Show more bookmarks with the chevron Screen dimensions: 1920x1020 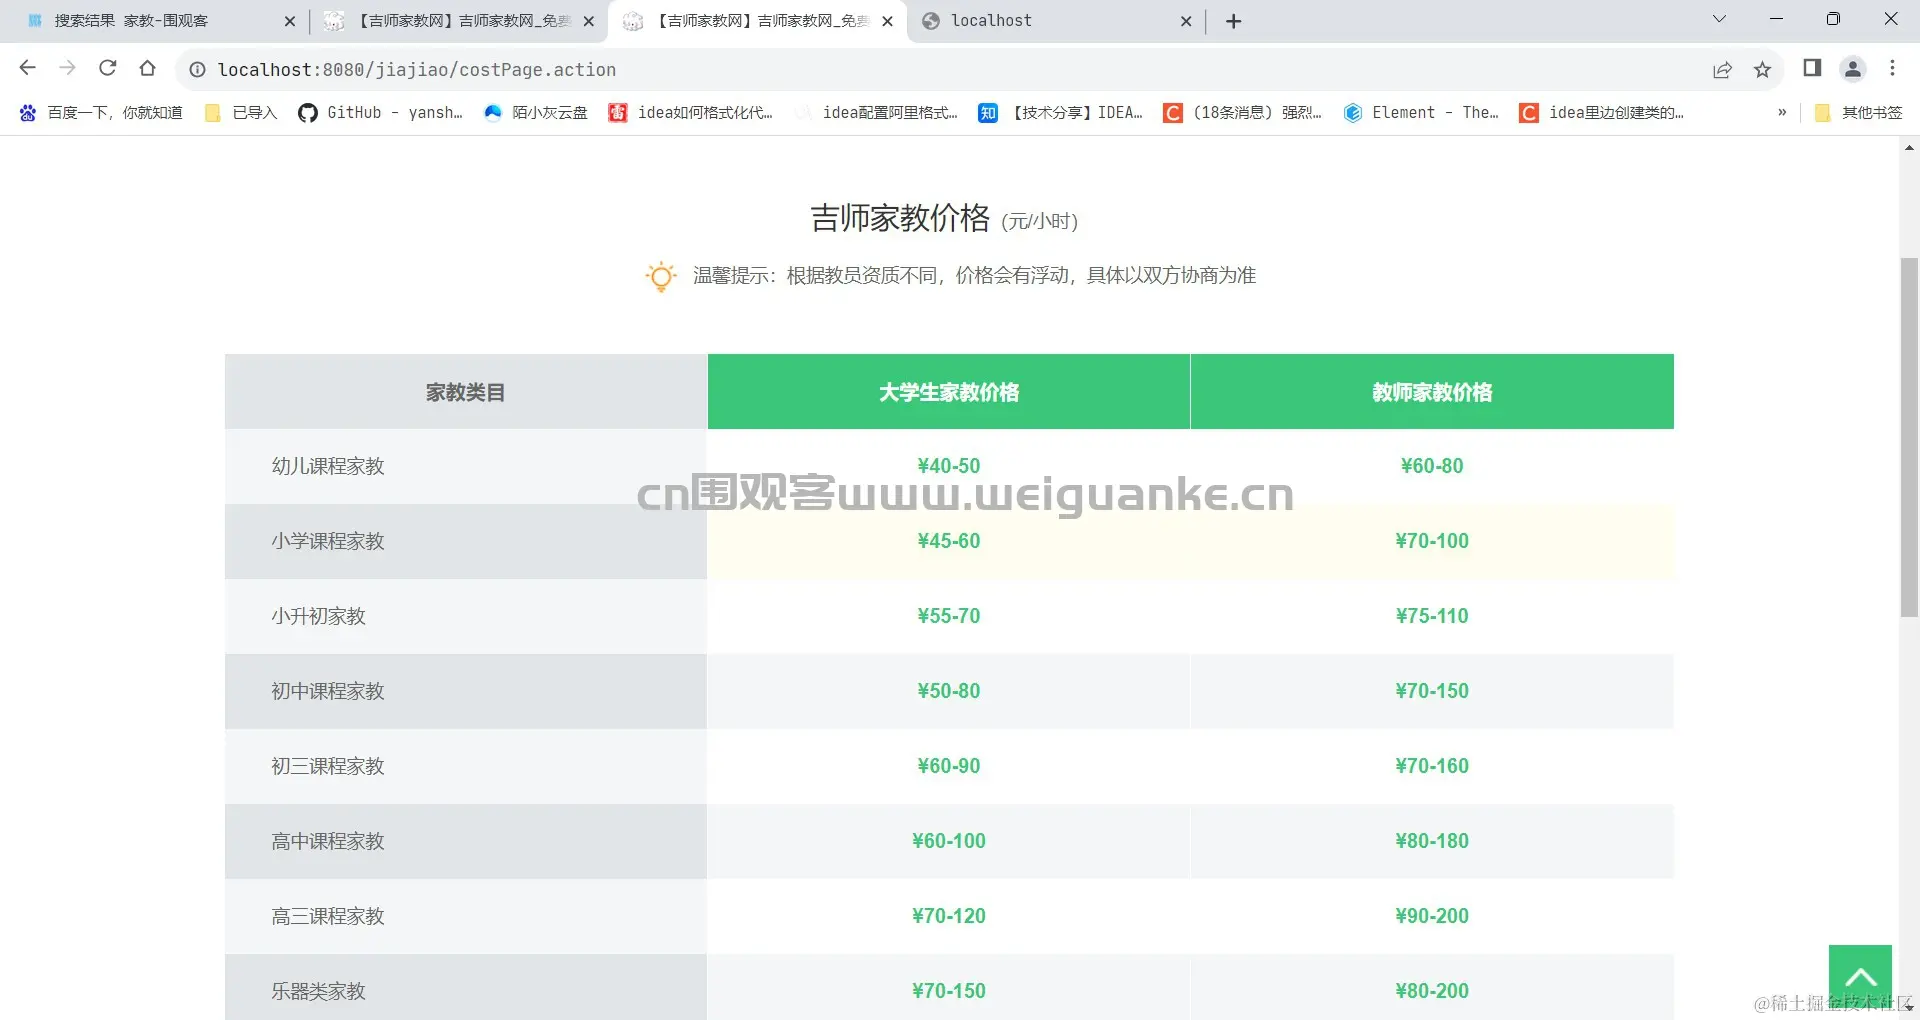point(1782,112)
